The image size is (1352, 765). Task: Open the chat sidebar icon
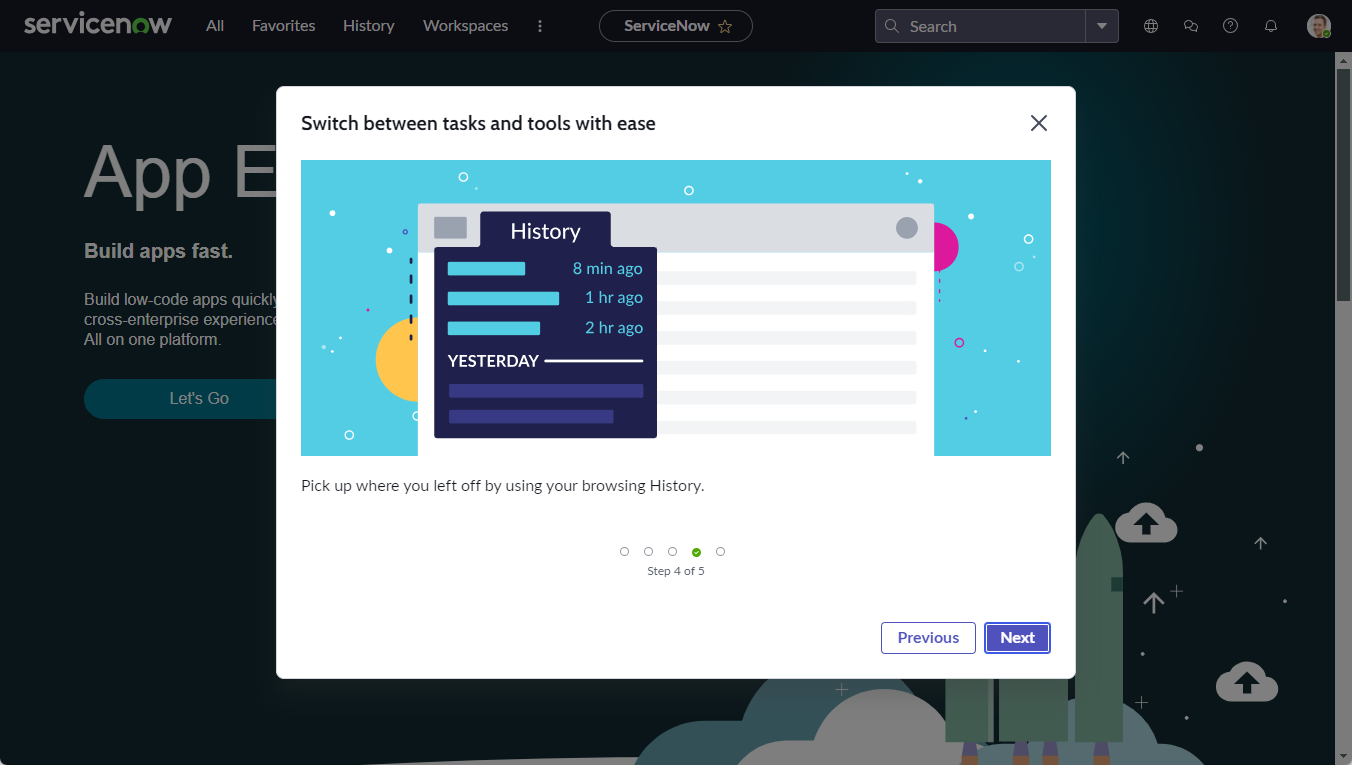pos(1191,26)
